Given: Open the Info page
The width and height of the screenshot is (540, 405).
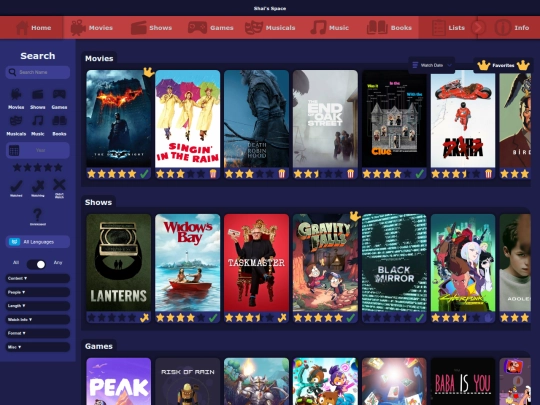Looking at the screenshot, I should pyautogui.click(x=512, y=28).
